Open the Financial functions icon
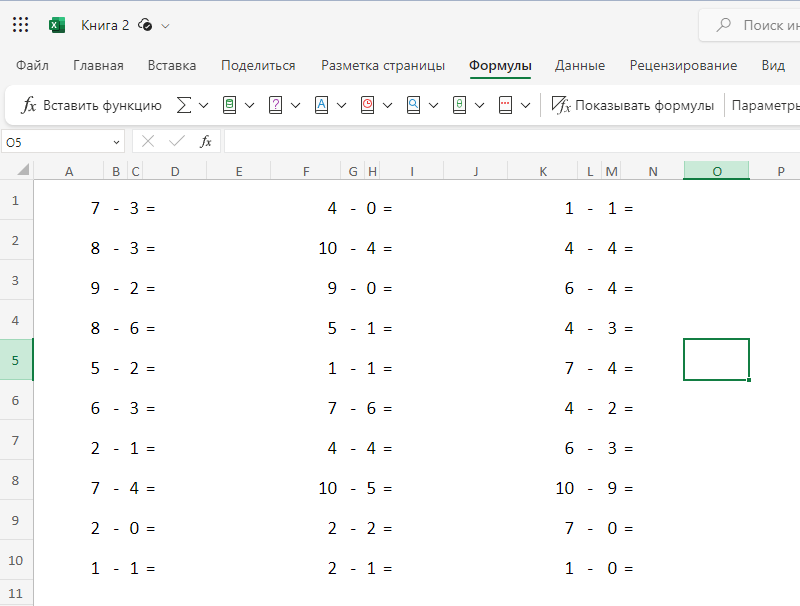Viewport: 800px width, 606px height. [x=228, y=104]
